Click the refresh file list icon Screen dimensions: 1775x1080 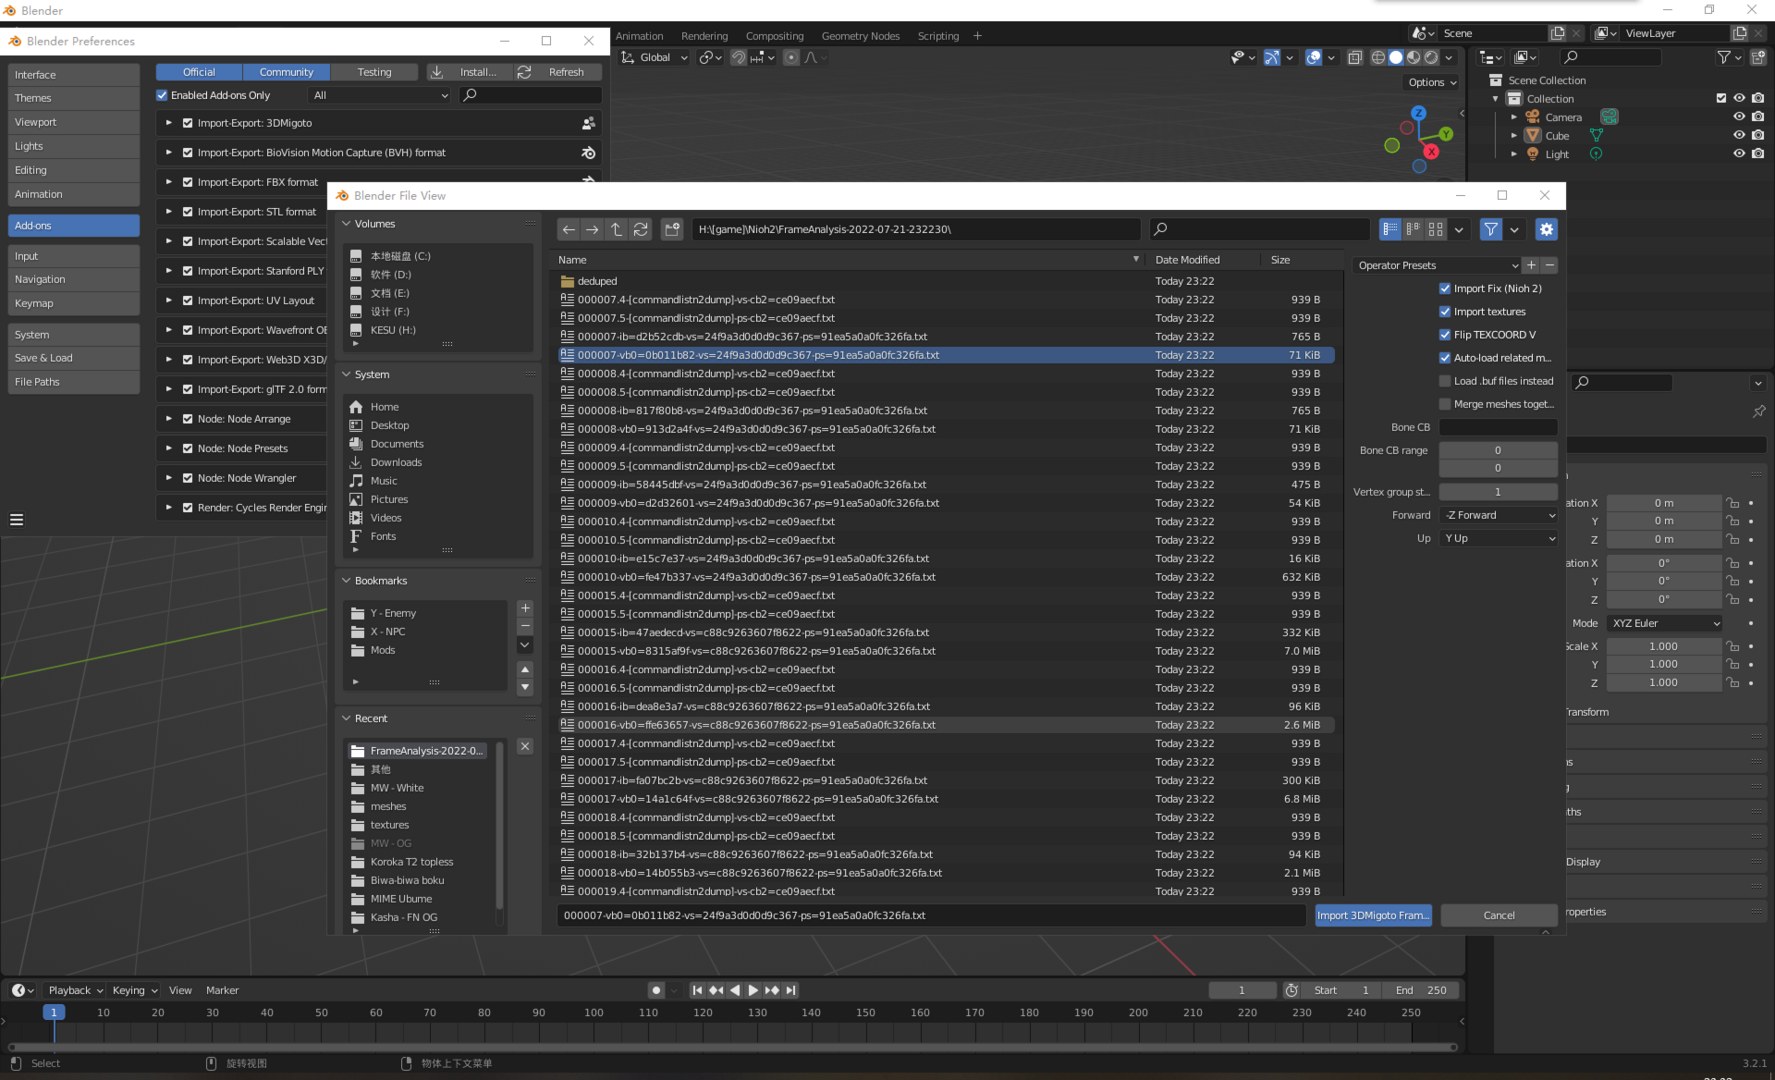click(x=641, y=229)
